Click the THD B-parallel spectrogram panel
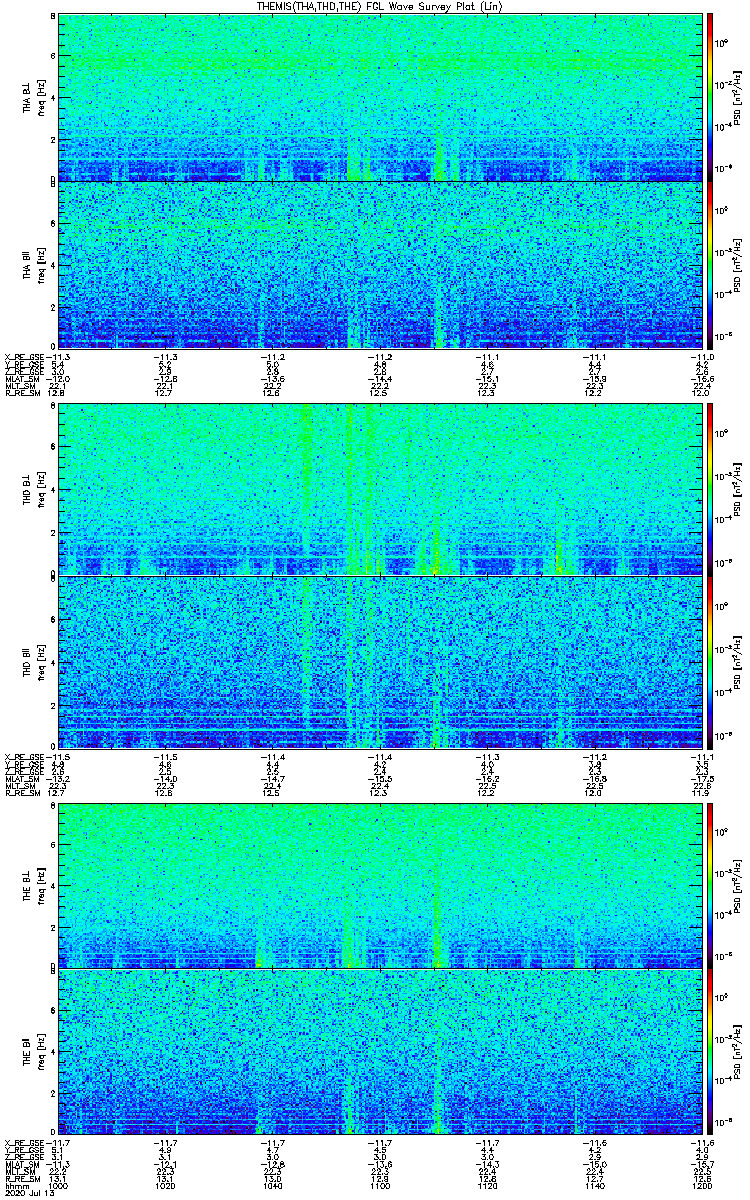This screenshot has height=1200, width=750. 380,661
